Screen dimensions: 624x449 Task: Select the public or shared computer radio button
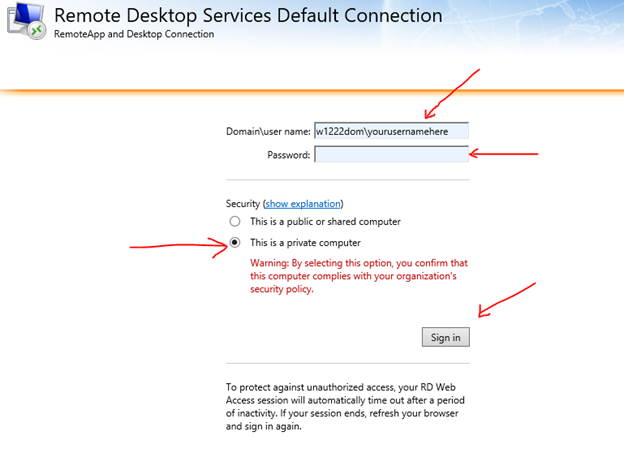click(234, 221)
